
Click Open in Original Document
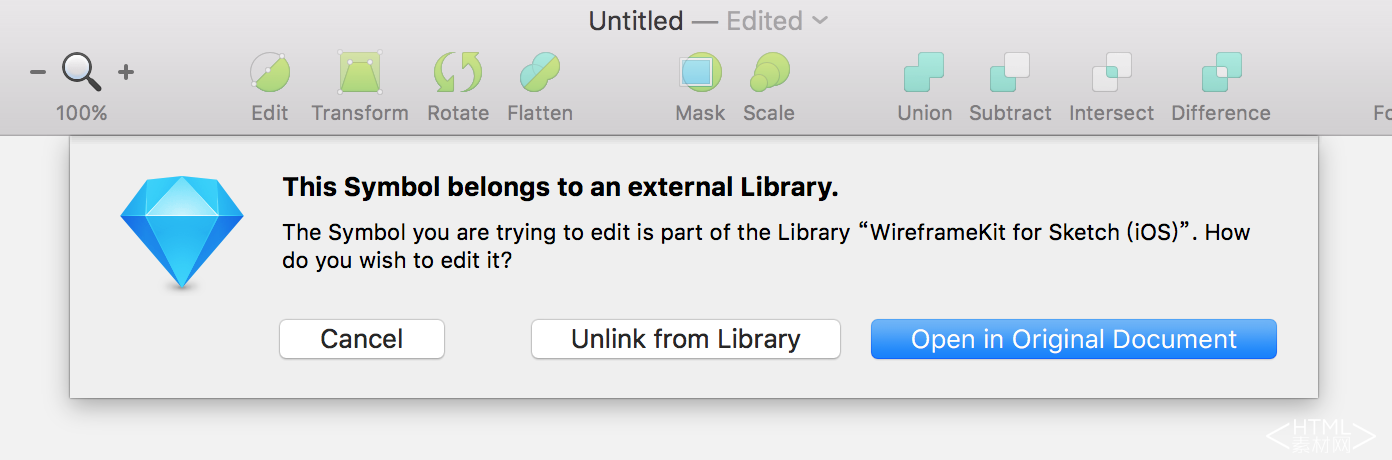[1074, 339]
